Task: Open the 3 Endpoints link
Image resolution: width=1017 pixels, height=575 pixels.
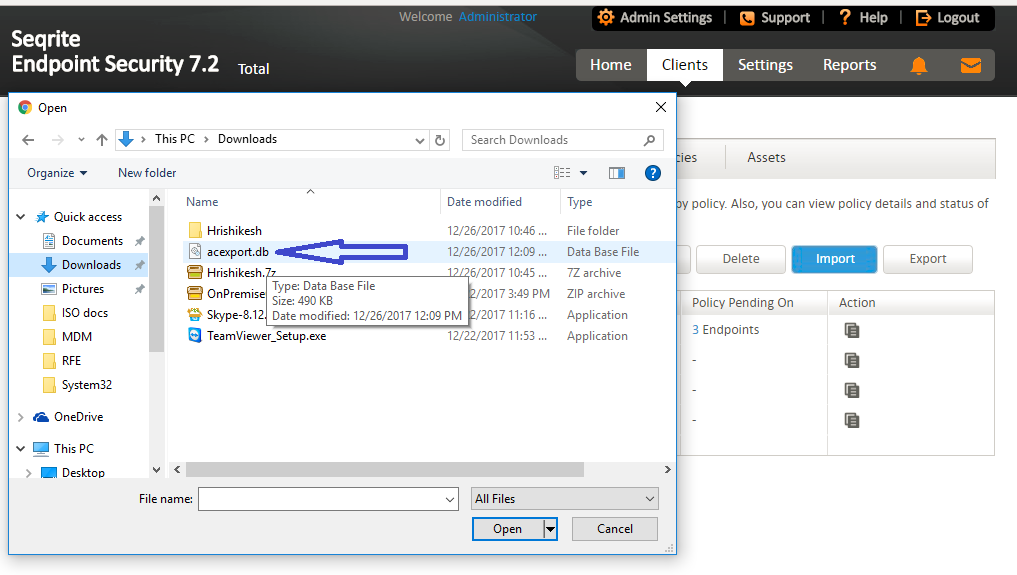Action: [725, 330]
